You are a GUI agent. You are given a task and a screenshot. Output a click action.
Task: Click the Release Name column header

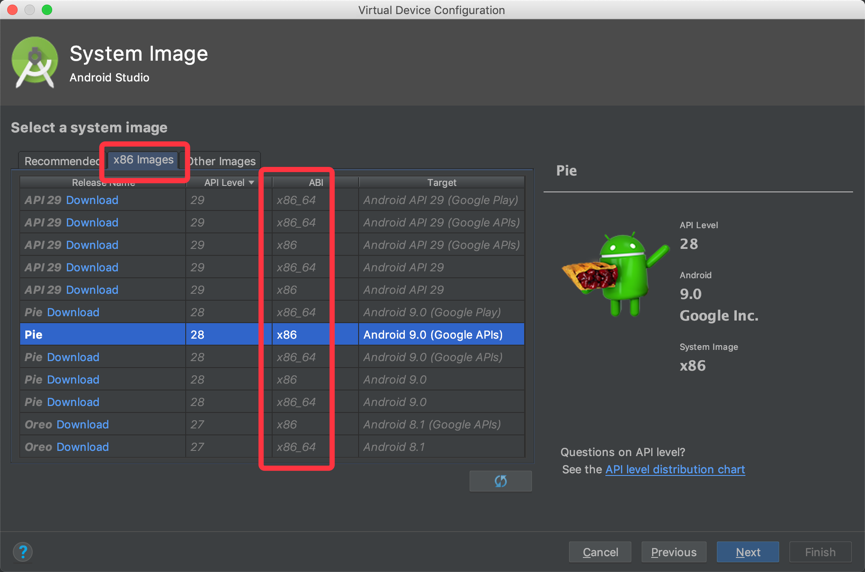[103, 183]
